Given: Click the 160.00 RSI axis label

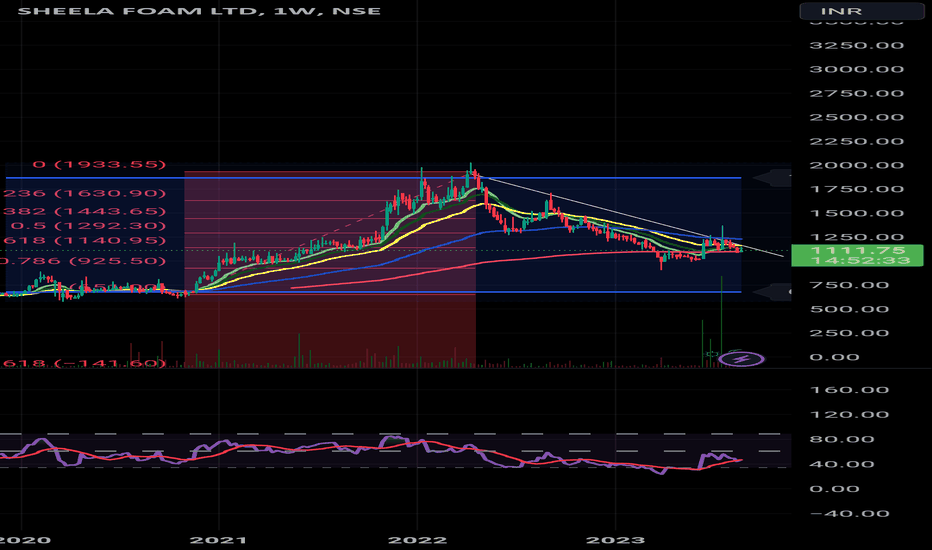Looking at the screenshot, I should tap(849, 390).
